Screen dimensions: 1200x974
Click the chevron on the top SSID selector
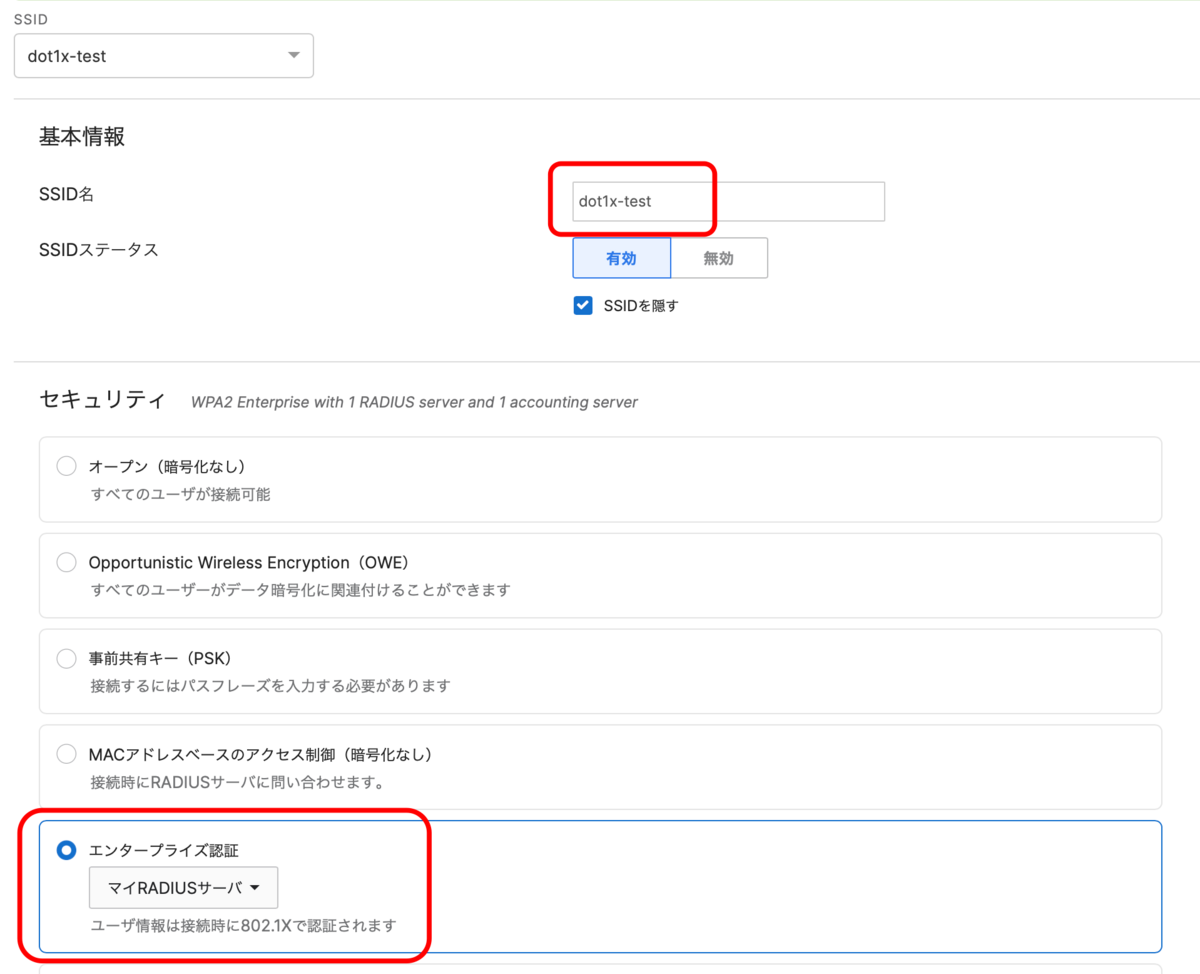(293, 55)
